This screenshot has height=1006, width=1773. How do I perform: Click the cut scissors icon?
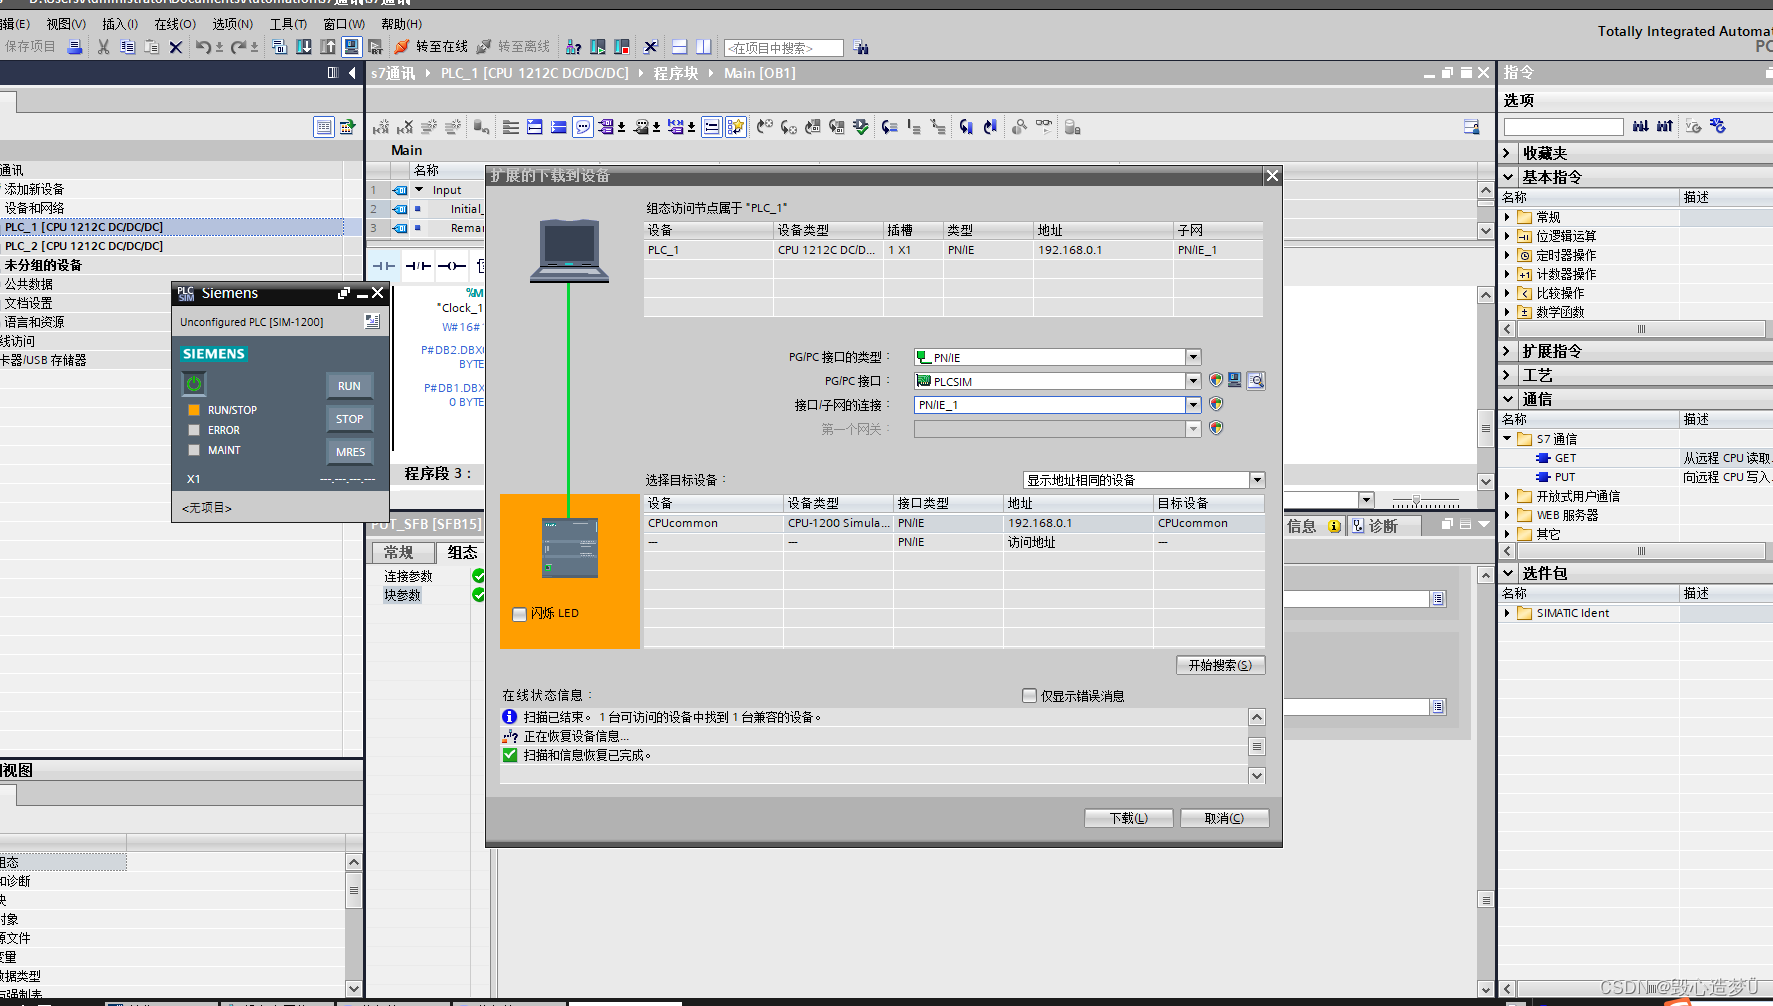click(x=103, y=47)
